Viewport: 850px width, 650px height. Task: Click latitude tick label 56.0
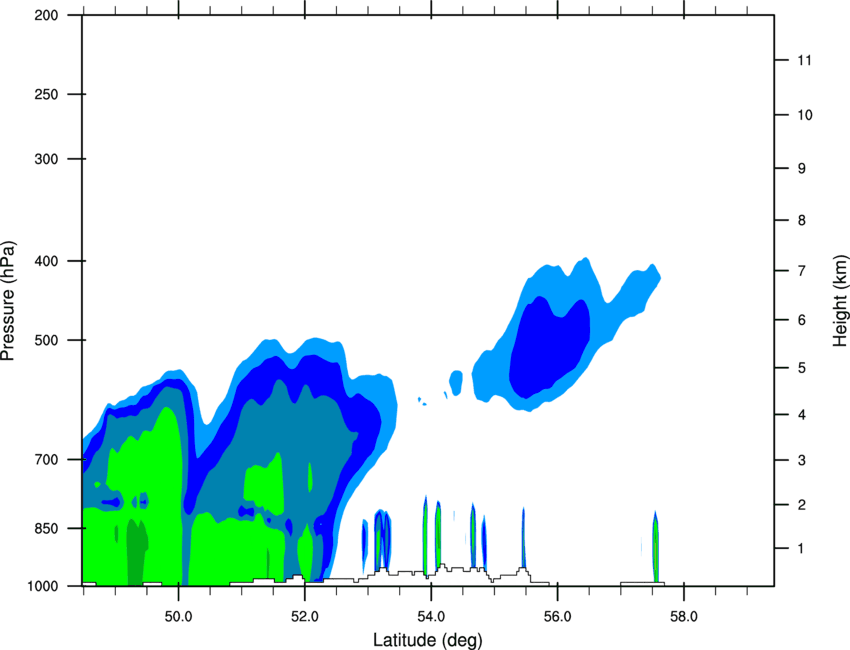pyautogui.click(x=558, y=617)
